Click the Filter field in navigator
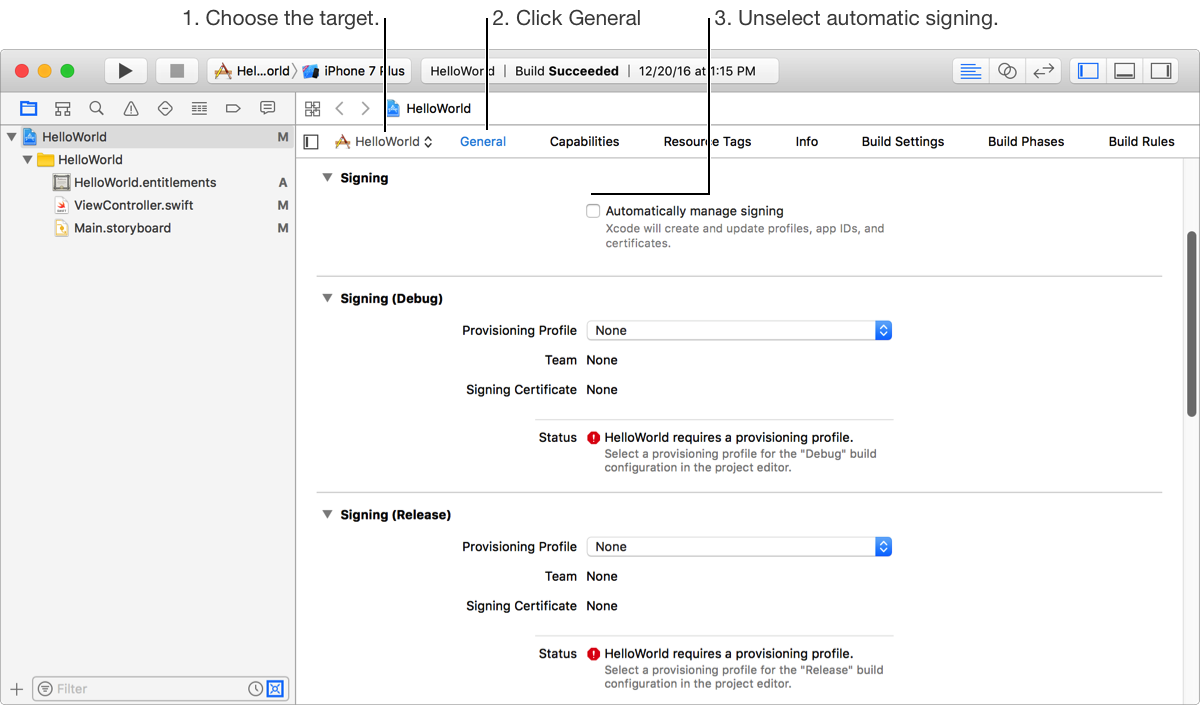 (x=150, y=689)
